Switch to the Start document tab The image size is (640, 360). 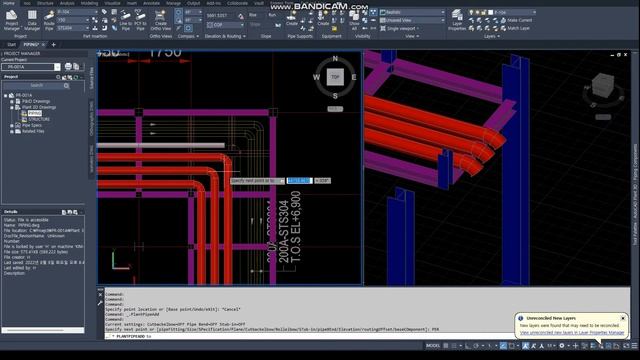[x=11, y=44]
